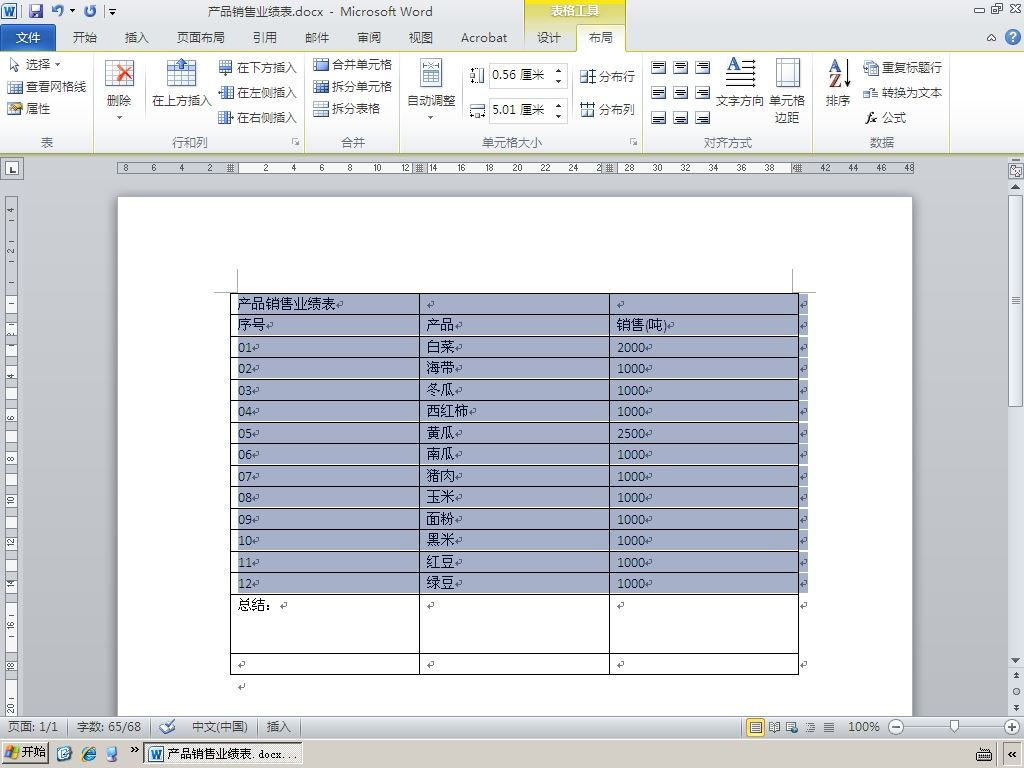Click the row height input field 0.56 厘米
Image resolution: width=1024 pixels, height=768 pixels.
point(520,75)
